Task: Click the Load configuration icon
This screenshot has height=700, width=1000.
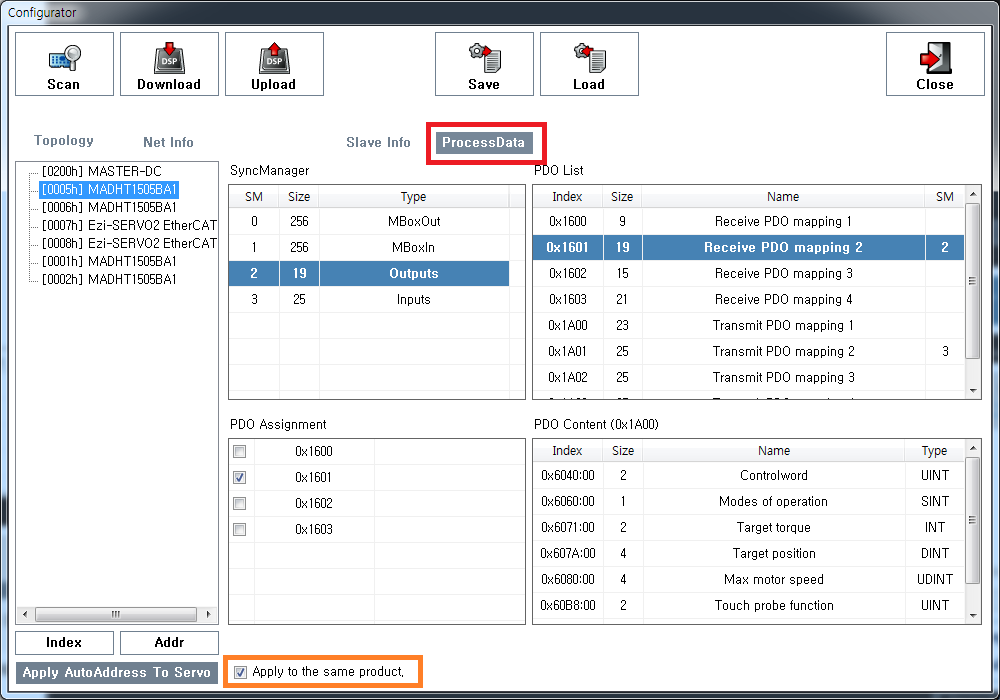Action: coord(589,64)
